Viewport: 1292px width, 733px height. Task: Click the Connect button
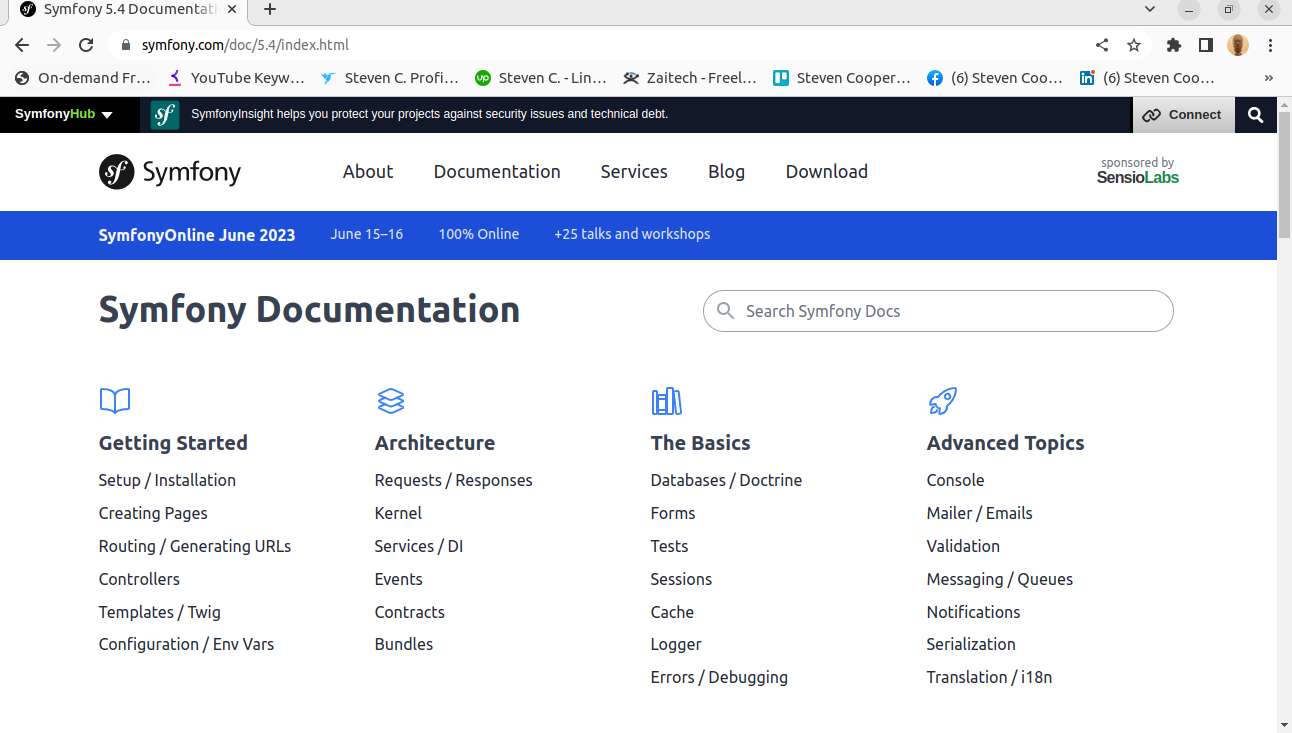pos(1184,115)
